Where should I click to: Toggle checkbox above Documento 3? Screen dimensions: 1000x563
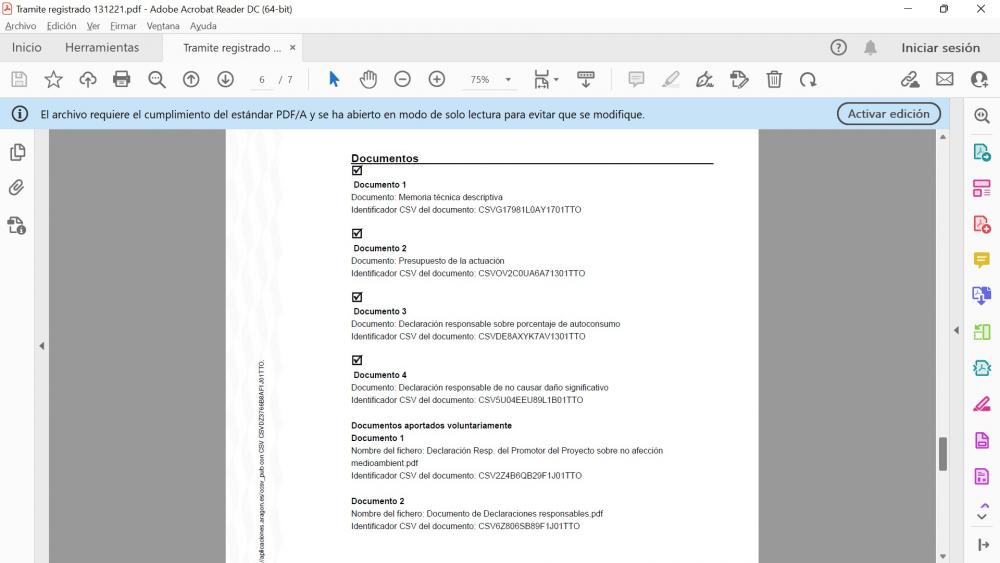(357, 297)
